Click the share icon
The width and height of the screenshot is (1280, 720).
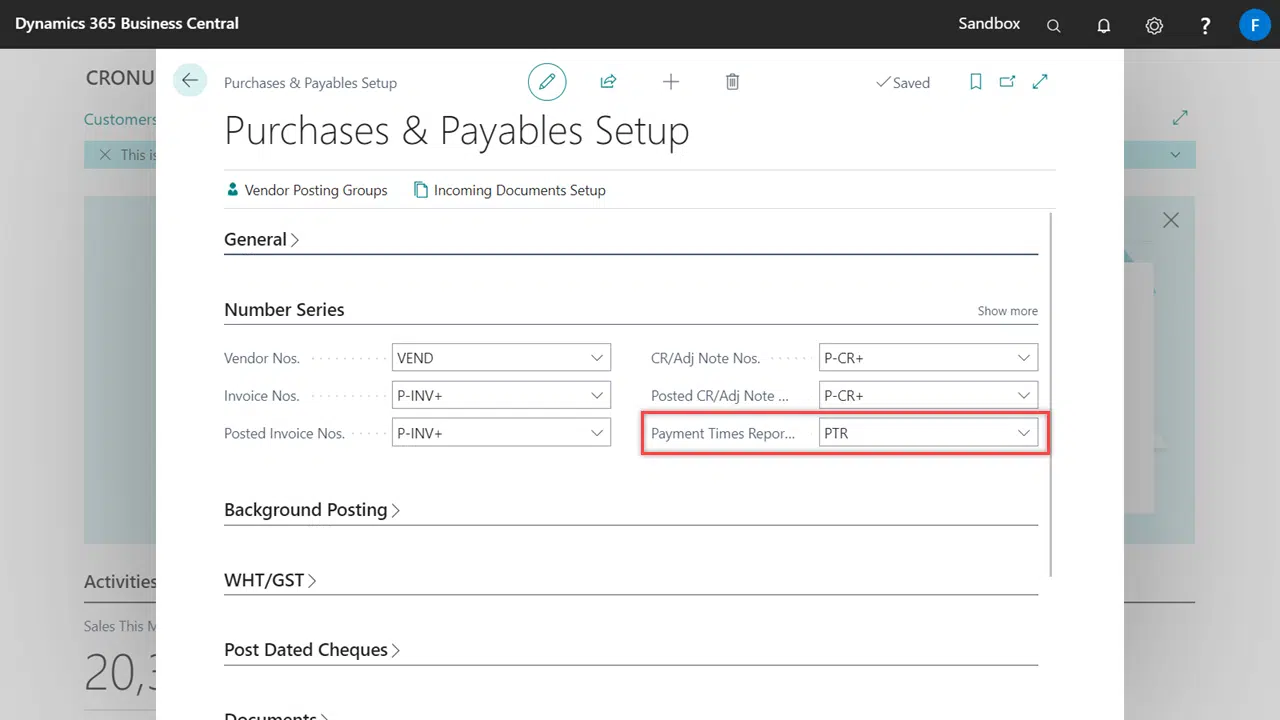pos(608,82)
